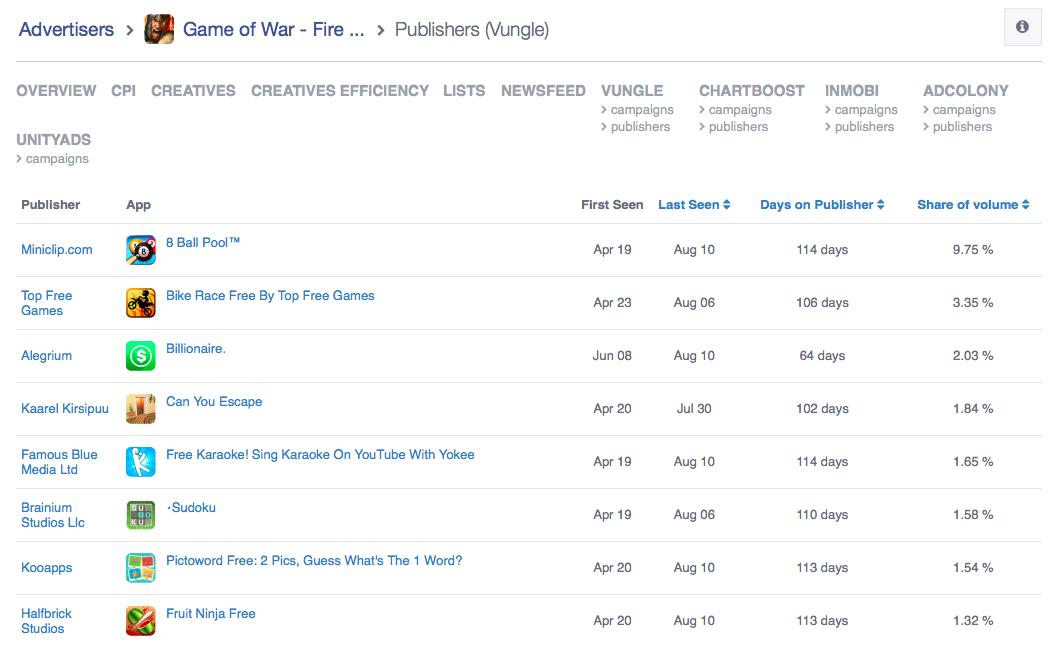Screen dimensions: 1055x645
Task: Go to the Lists tab
Action: pyautogui.click(x=464, y=91)
